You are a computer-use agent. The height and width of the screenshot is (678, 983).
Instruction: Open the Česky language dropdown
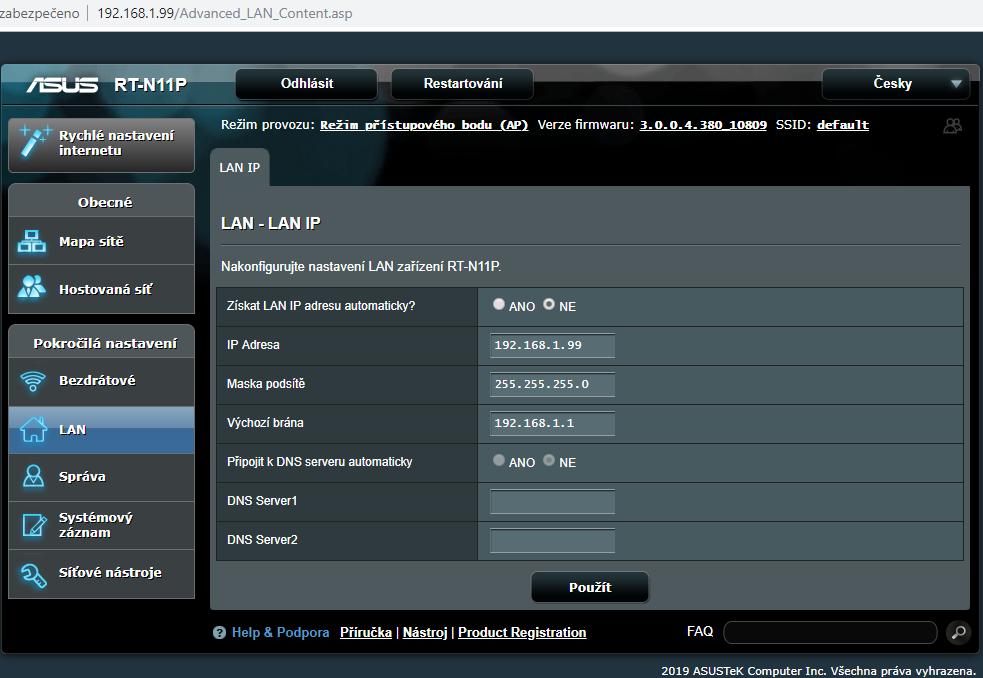point(895,84)
